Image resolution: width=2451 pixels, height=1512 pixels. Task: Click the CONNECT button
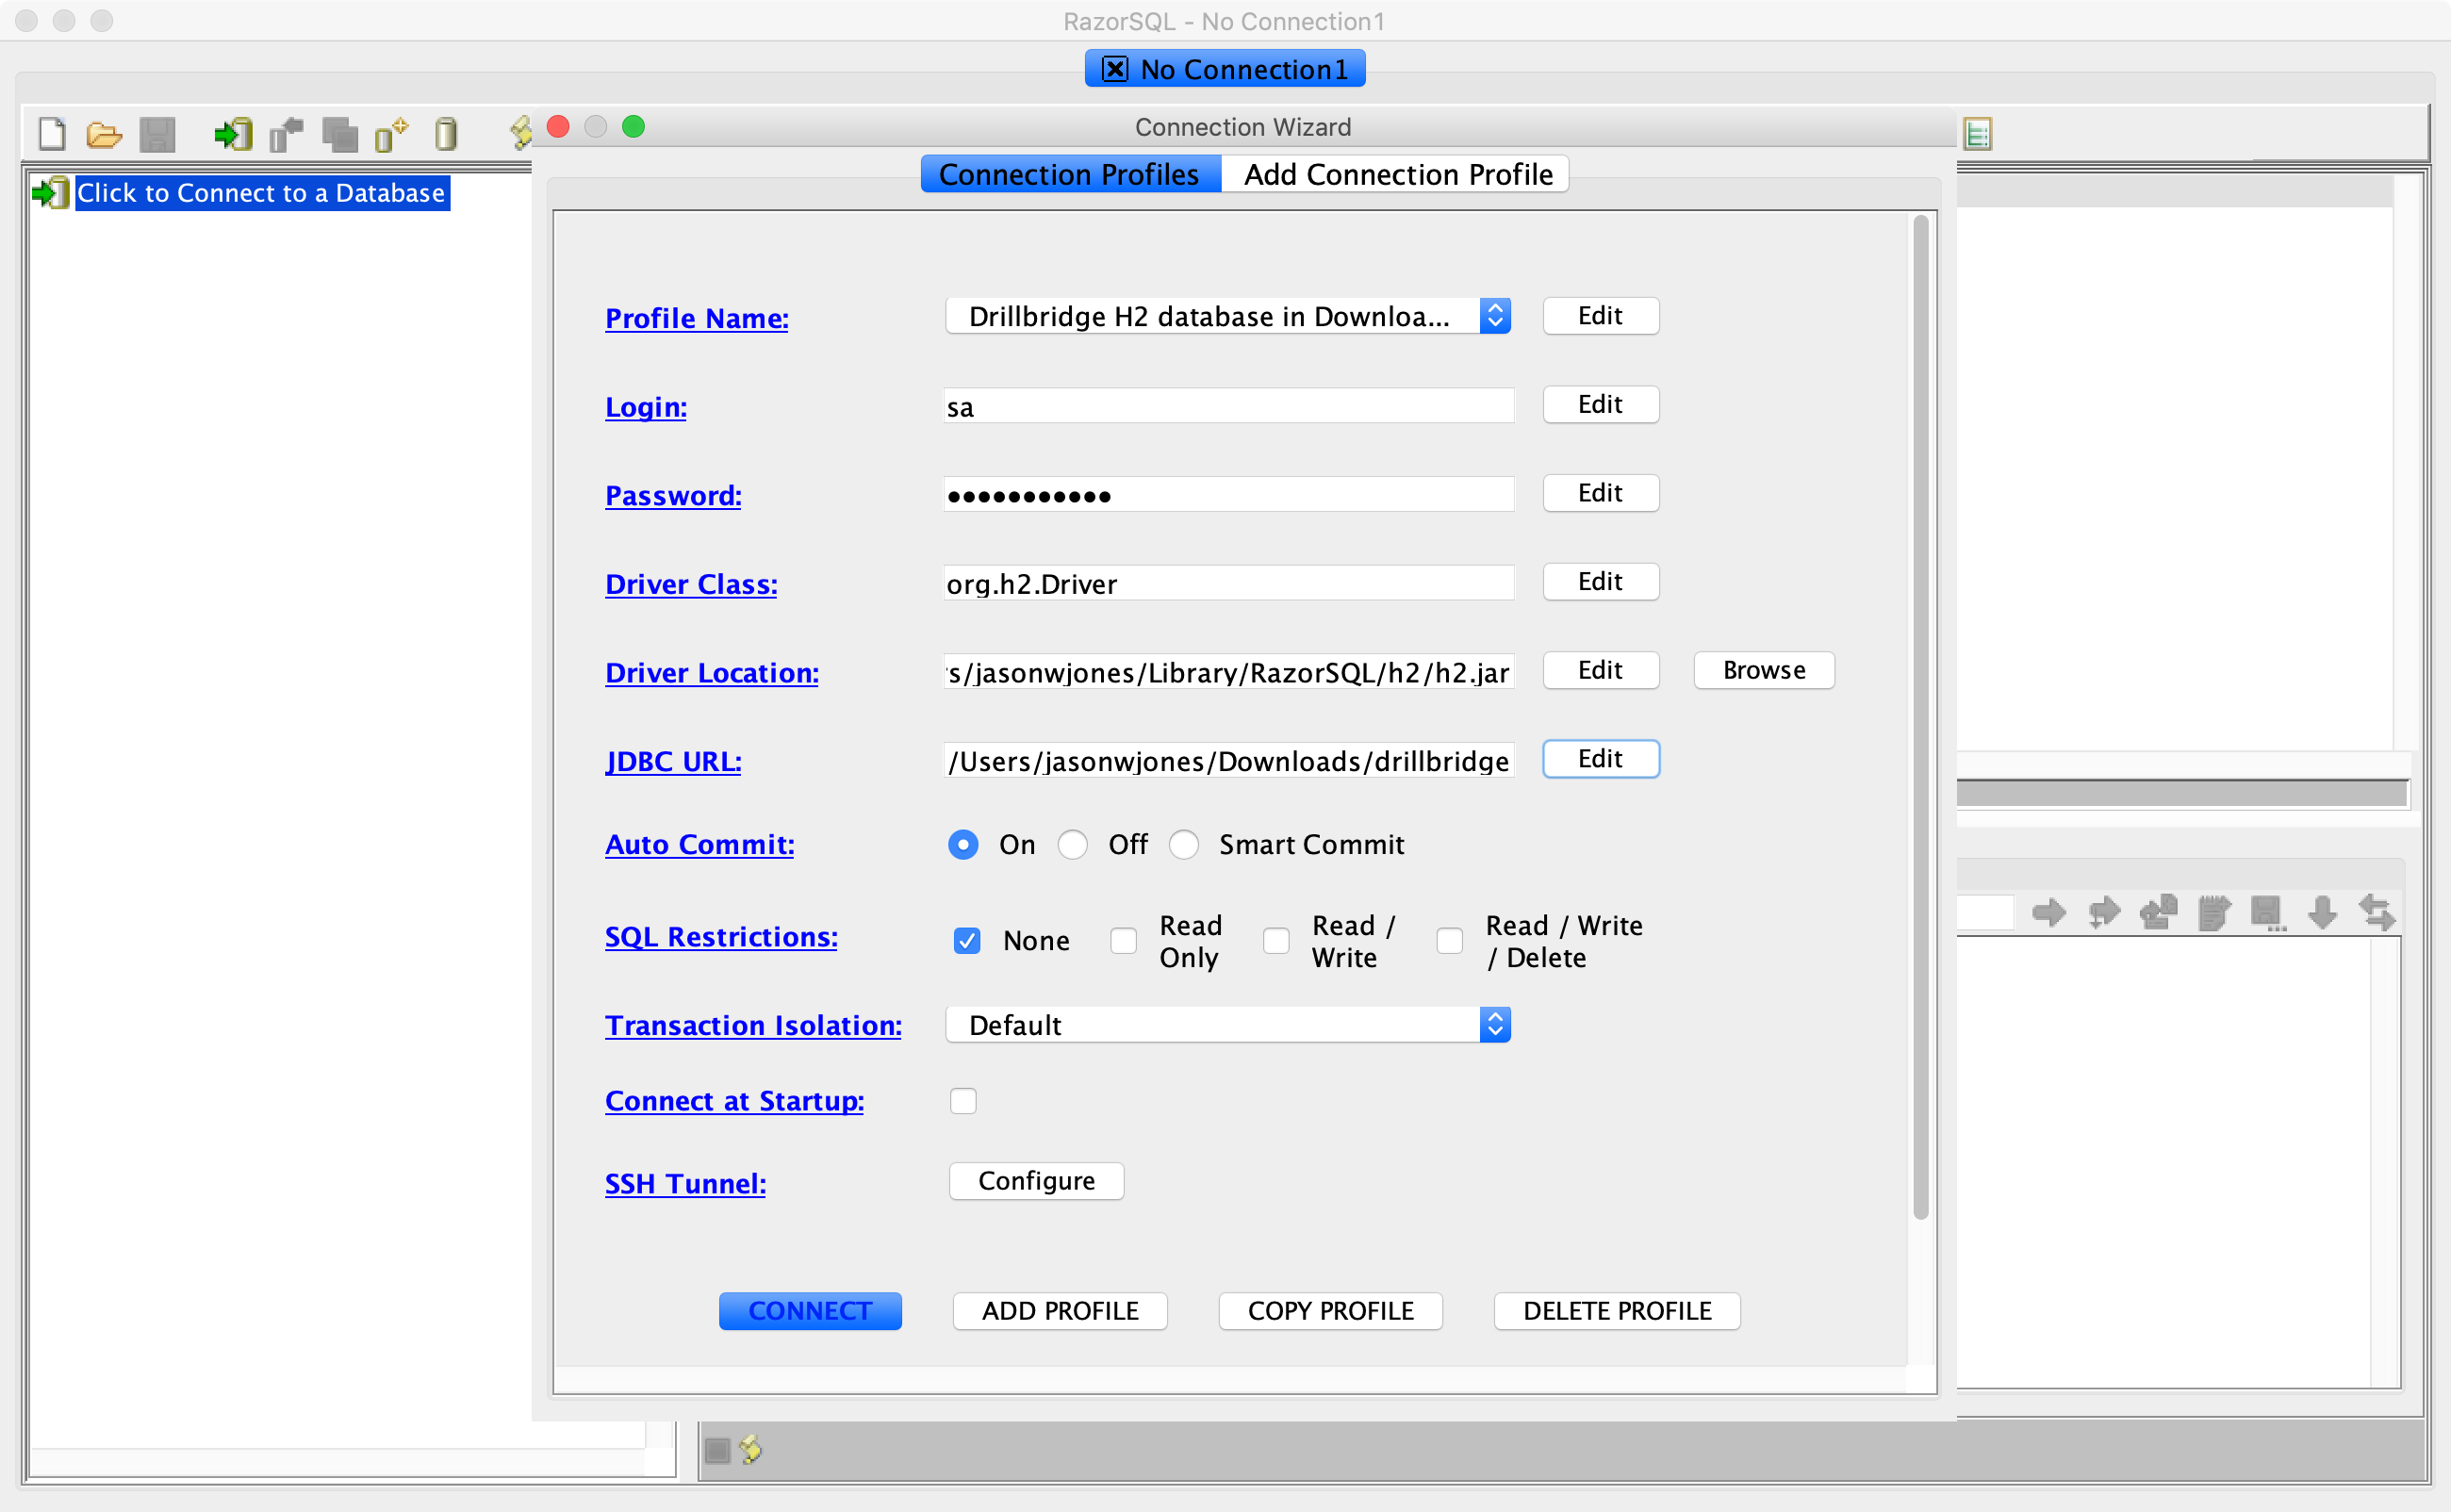coord(811,1309)
